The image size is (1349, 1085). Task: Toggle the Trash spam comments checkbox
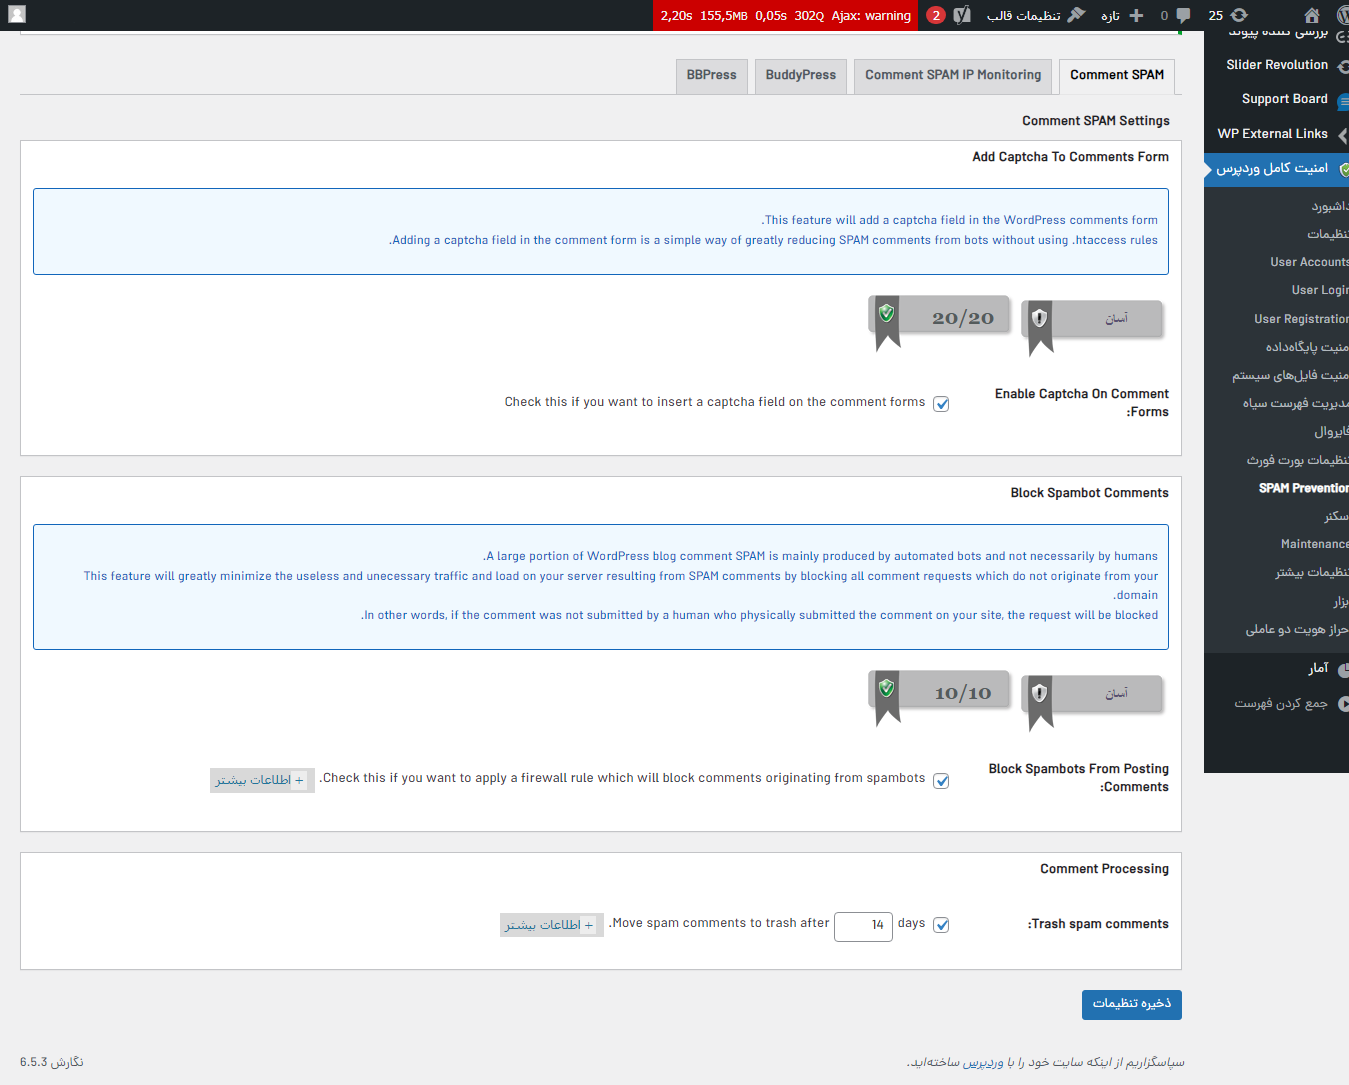coord(941,925)
